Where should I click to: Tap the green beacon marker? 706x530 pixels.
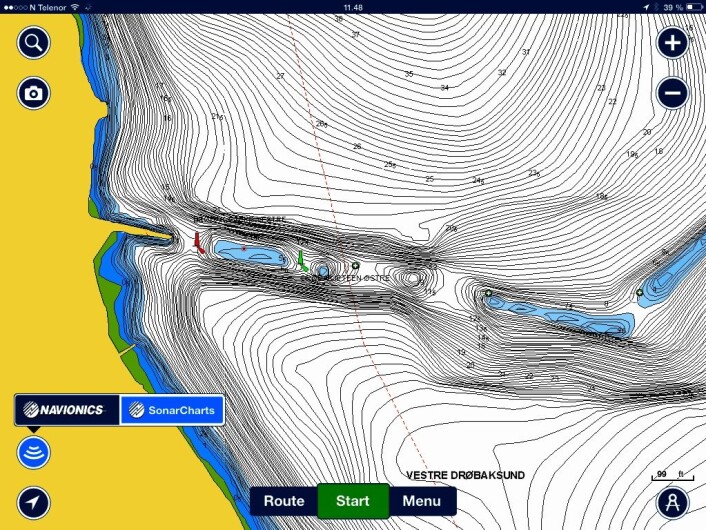tap(303, 261)
